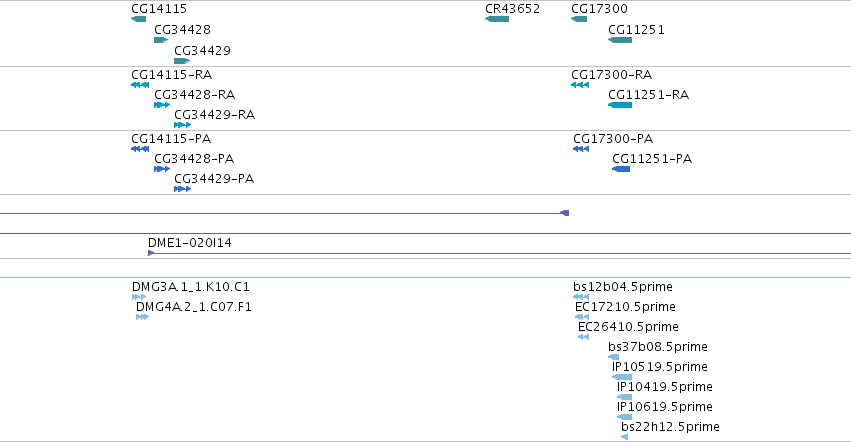Select the IP10619.5prime EST glyph
Image resolution: width=851 pixels, height=442 pixels.
pyautogui.click(x=624, y=417)
